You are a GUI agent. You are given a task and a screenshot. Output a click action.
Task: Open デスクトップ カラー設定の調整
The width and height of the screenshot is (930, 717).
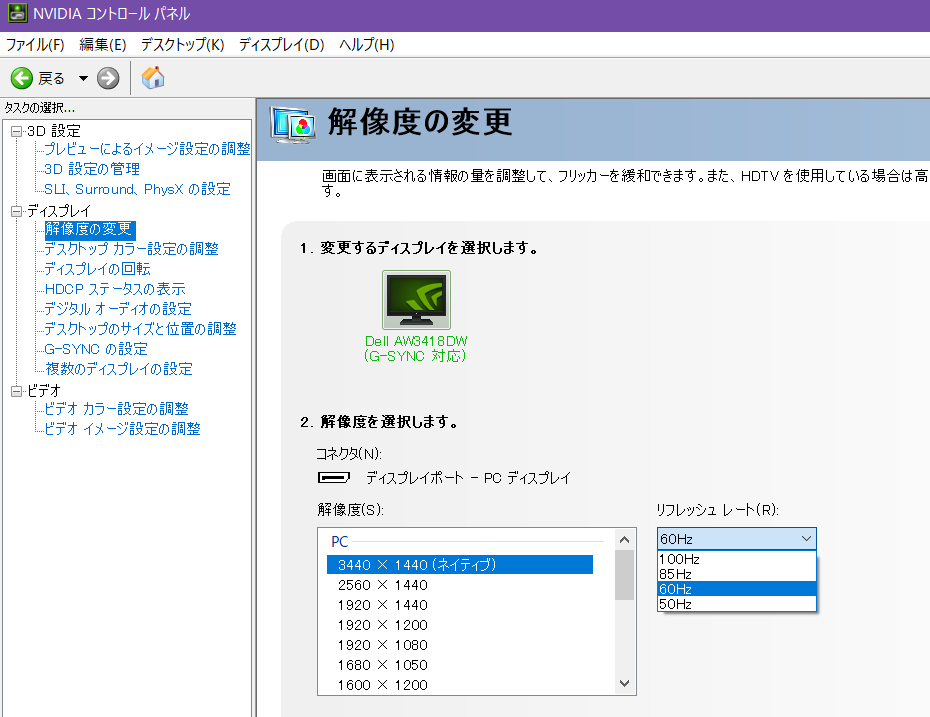click(132, 249)
